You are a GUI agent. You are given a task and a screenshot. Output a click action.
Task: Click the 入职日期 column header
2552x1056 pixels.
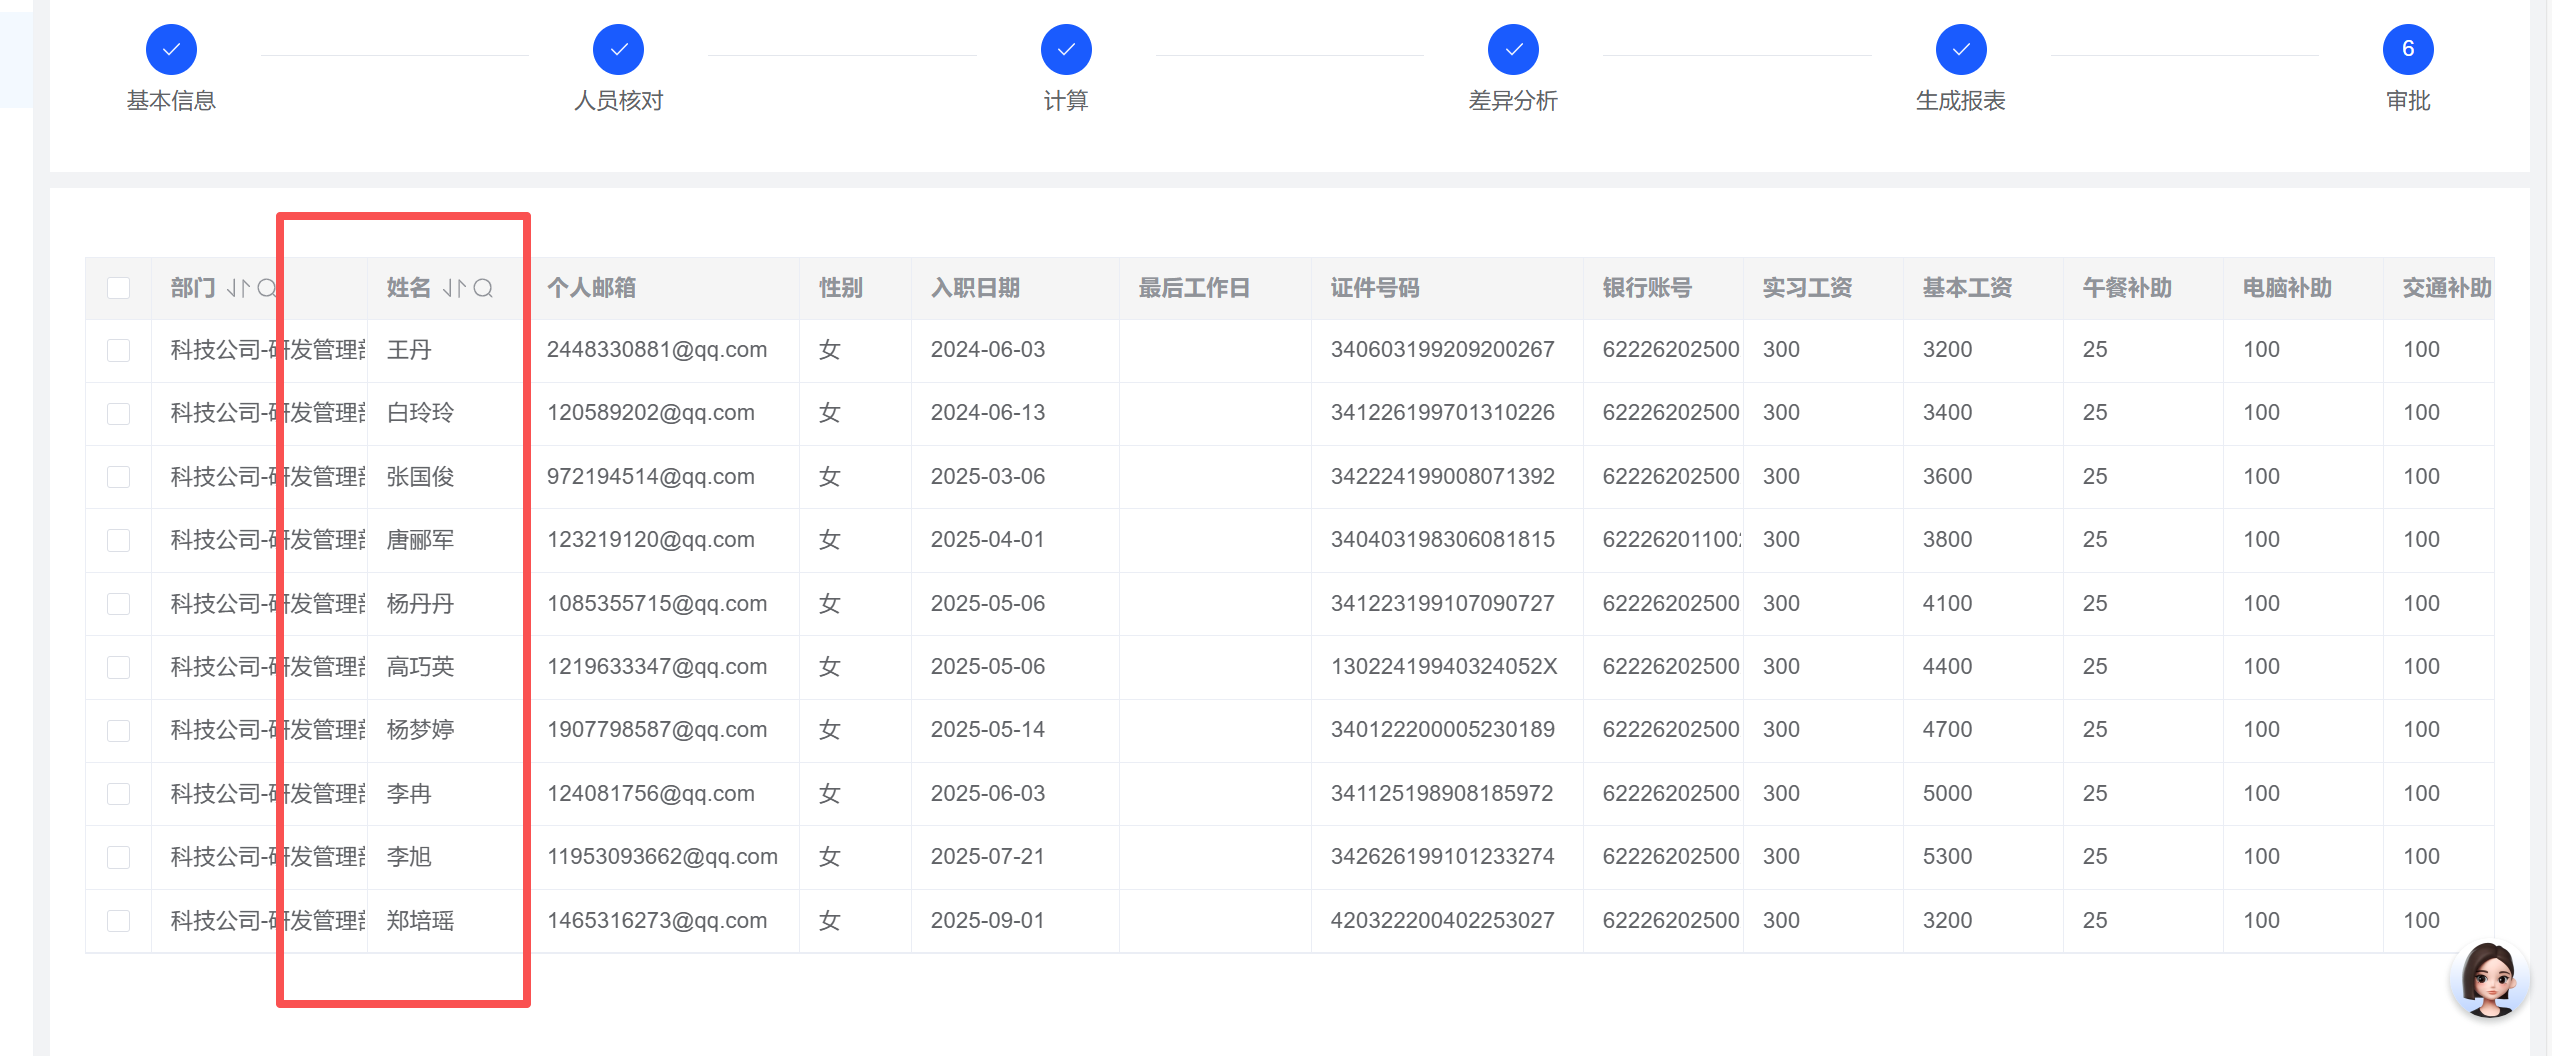(975, 289)
